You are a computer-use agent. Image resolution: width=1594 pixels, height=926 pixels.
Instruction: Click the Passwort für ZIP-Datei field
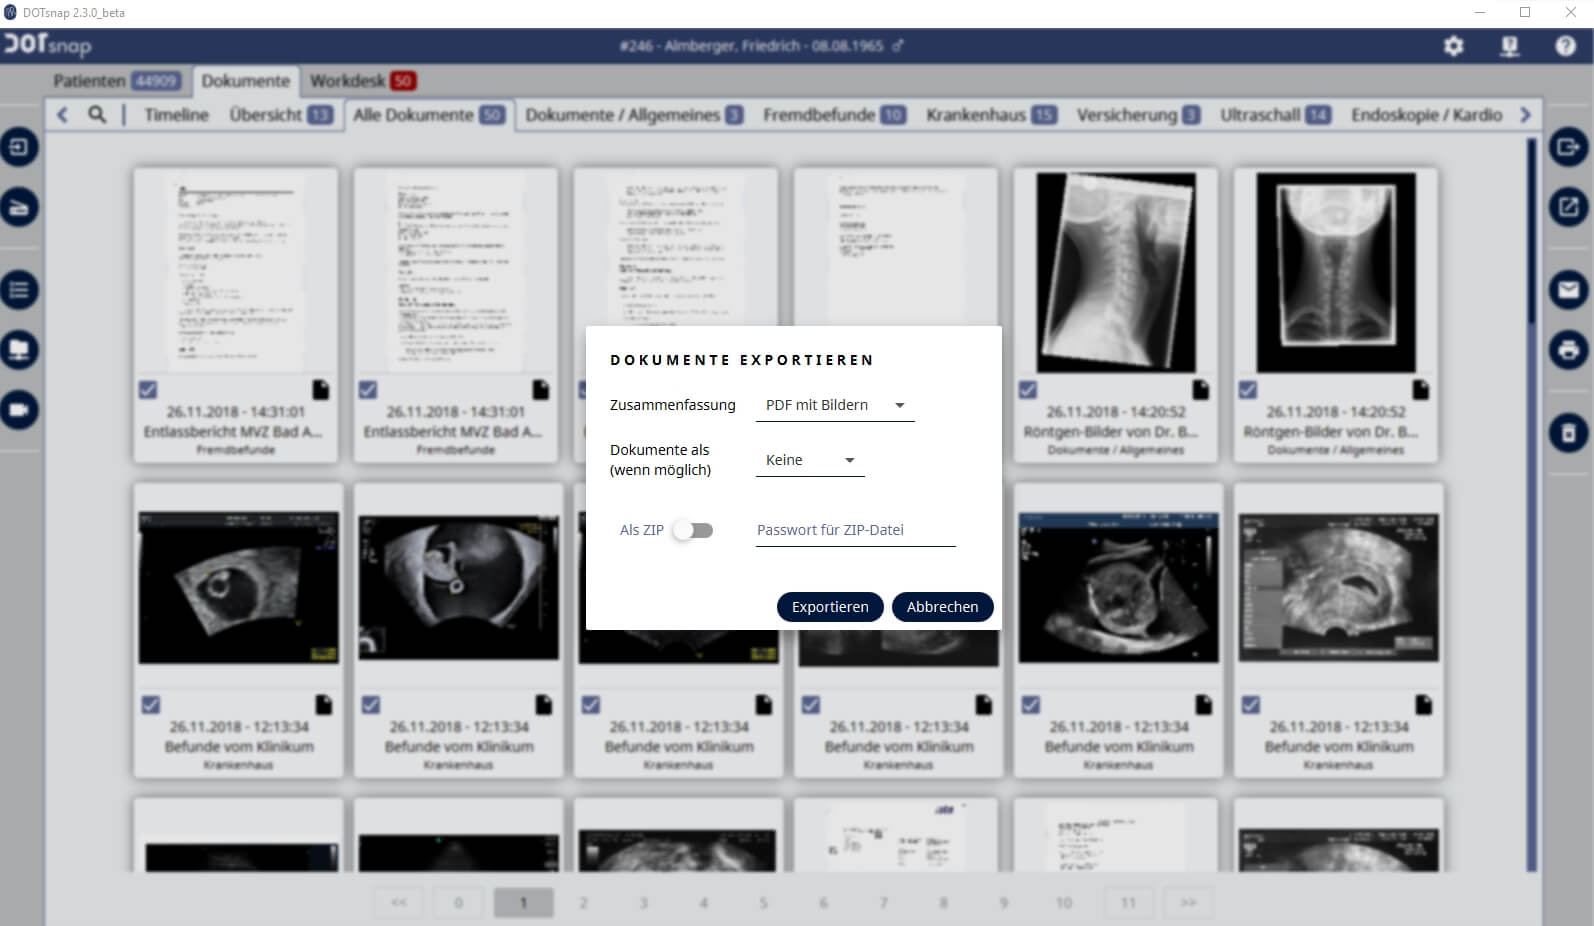[855, 530]
